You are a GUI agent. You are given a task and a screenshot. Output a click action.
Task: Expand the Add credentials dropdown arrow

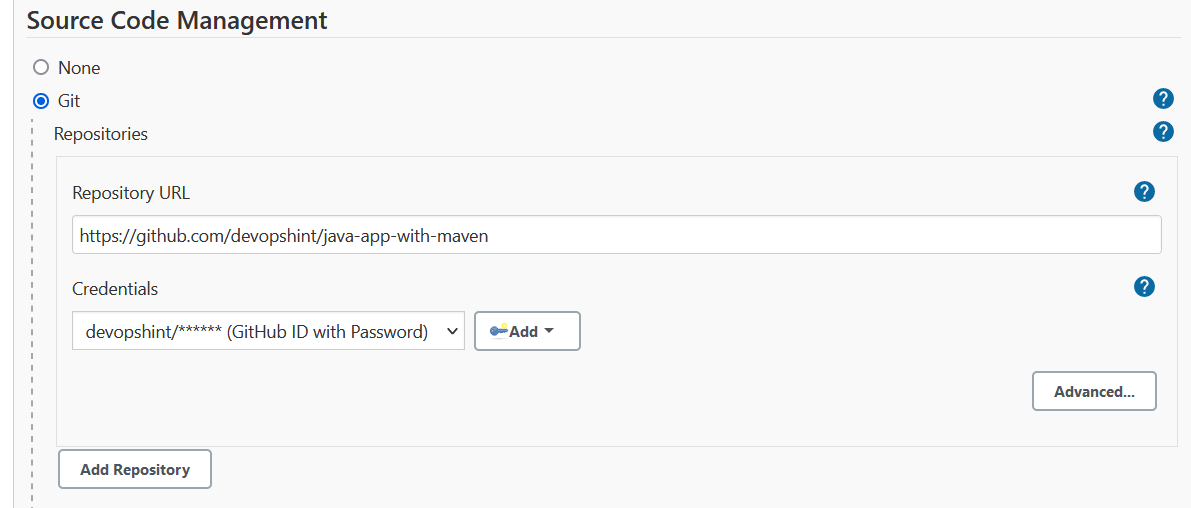[548, 331]
